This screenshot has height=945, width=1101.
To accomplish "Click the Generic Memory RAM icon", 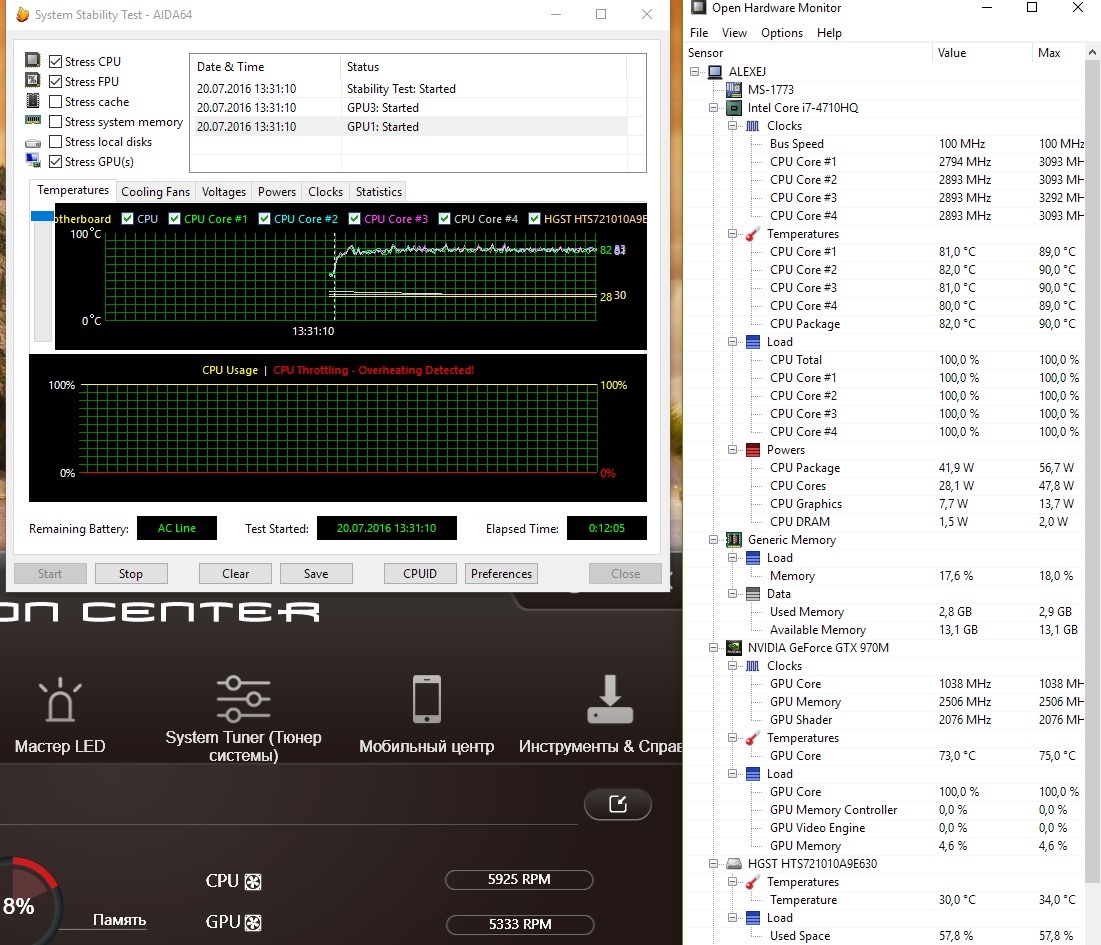I will click(x=734, y=539).
